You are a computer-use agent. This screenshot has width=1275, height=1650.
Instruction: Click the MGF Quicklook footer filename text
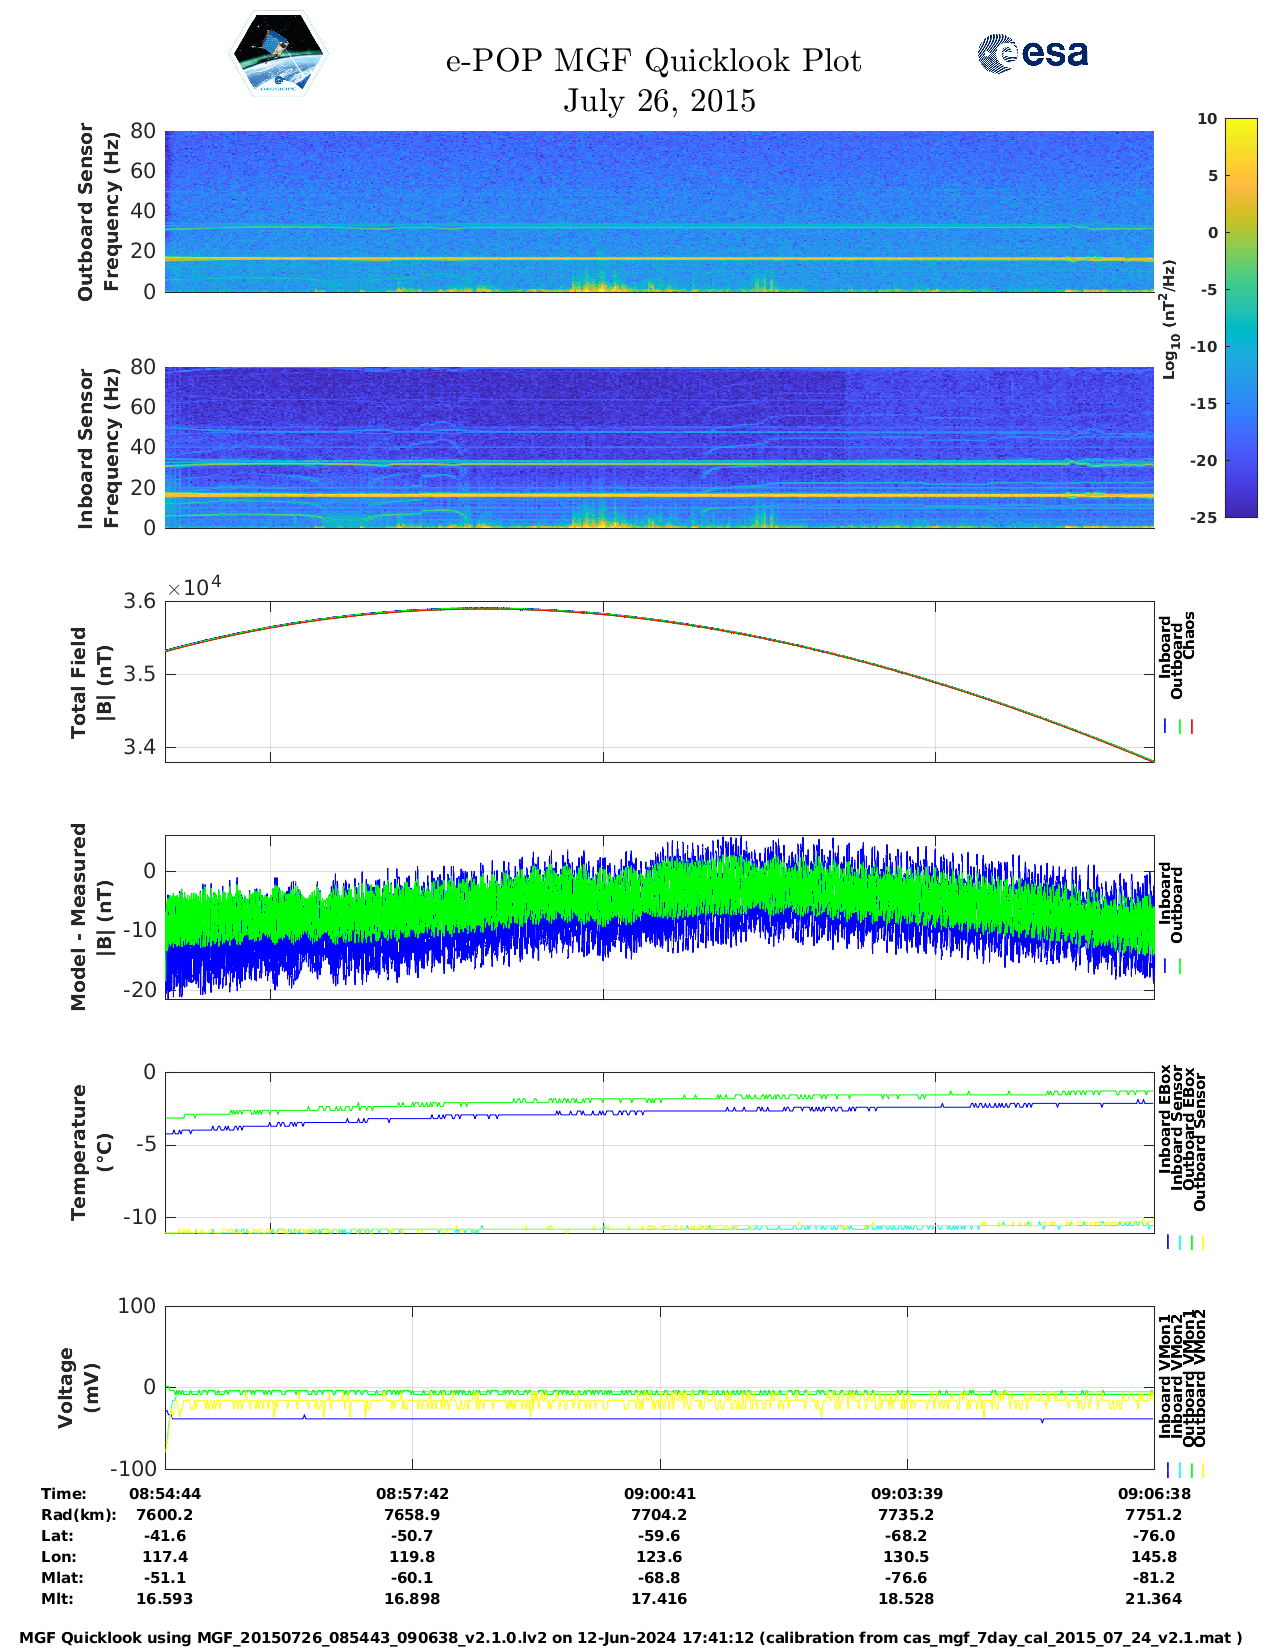(x=631, y=1638)
